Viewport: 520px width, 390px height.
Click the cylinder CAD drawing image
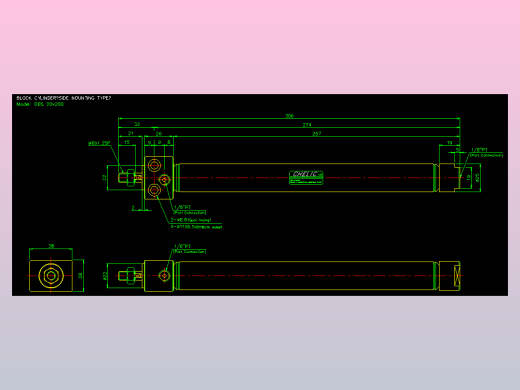[260, 195]
